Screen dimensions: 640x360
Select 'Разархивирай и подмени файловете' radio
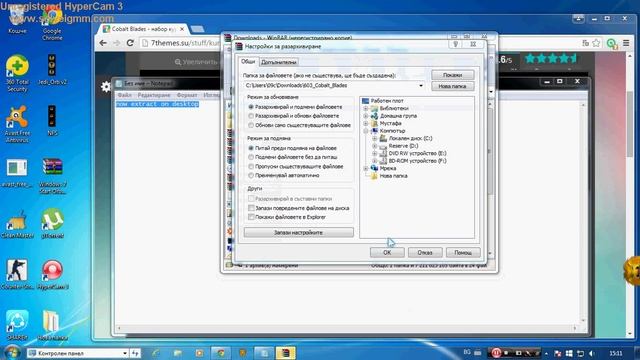[x=251, y=107]
